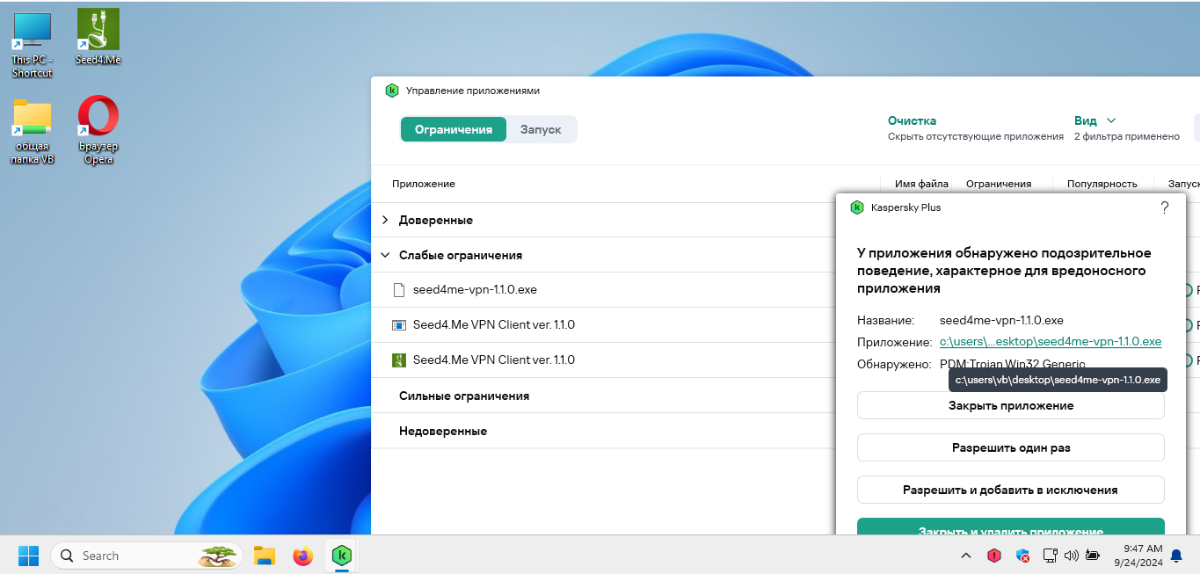Open help question mark in Kaspersky Plus popup
This screenshot has width=1200, height=574.
[1164, 208]
